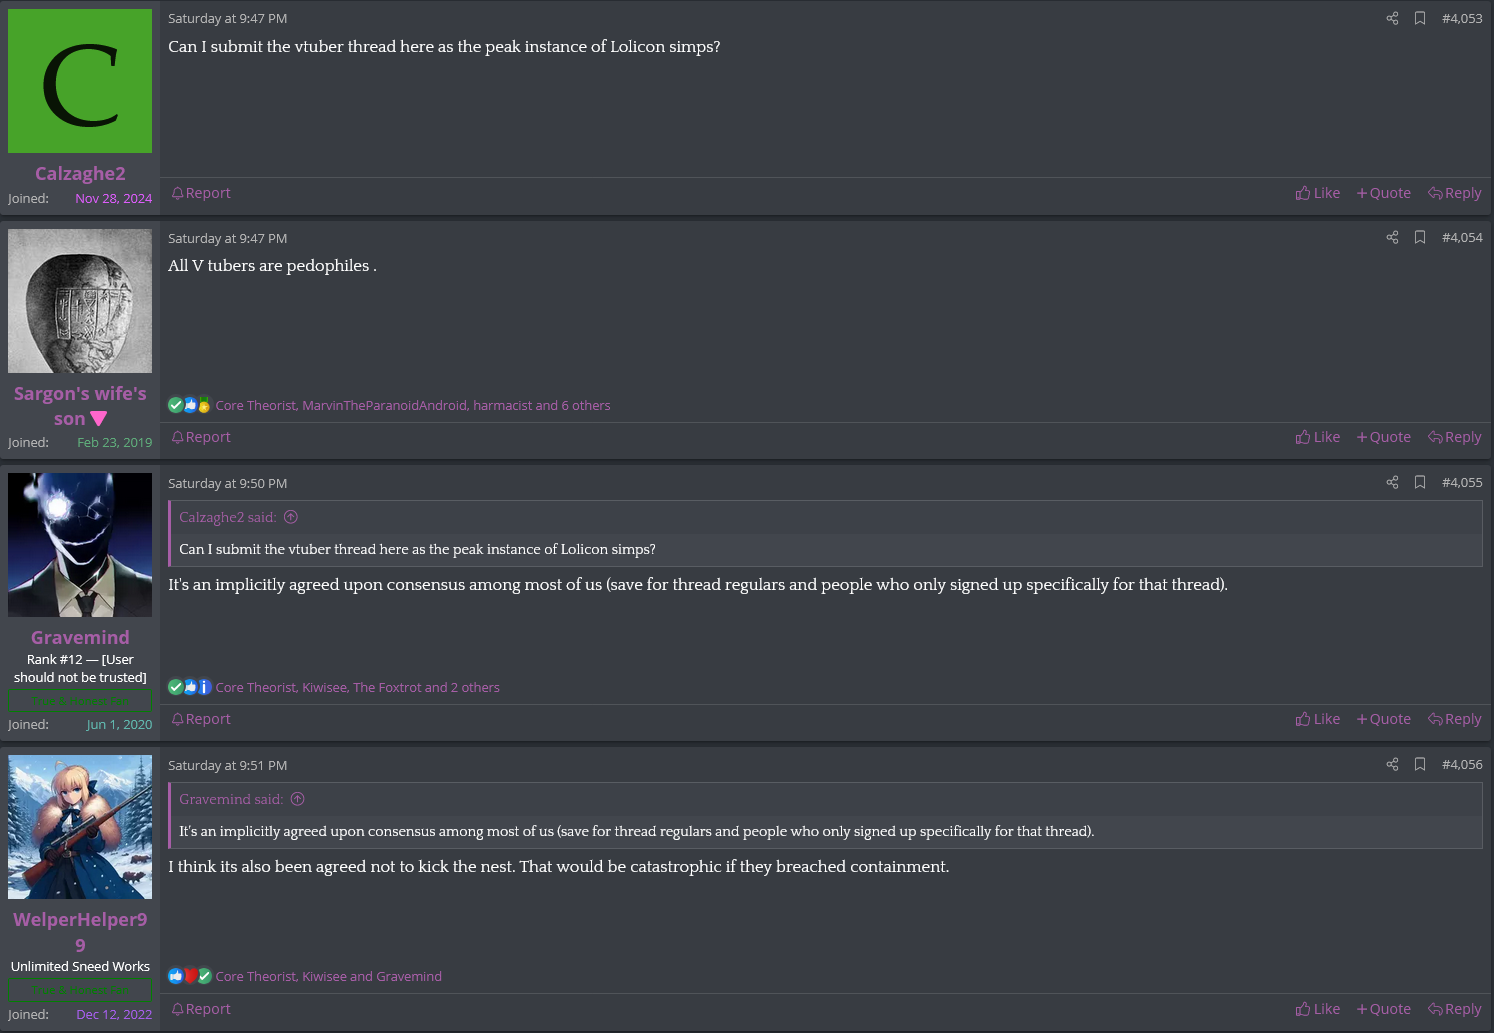
Task: Jump to Calzaghe2's quoted original post arrow
Action: click(x=291, y=517)
